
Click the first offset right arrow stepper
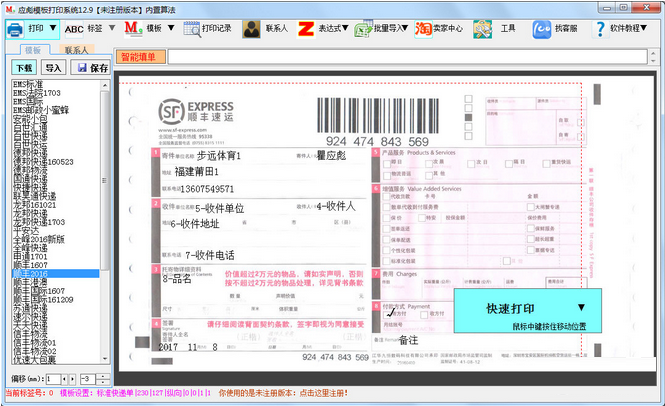72,379
